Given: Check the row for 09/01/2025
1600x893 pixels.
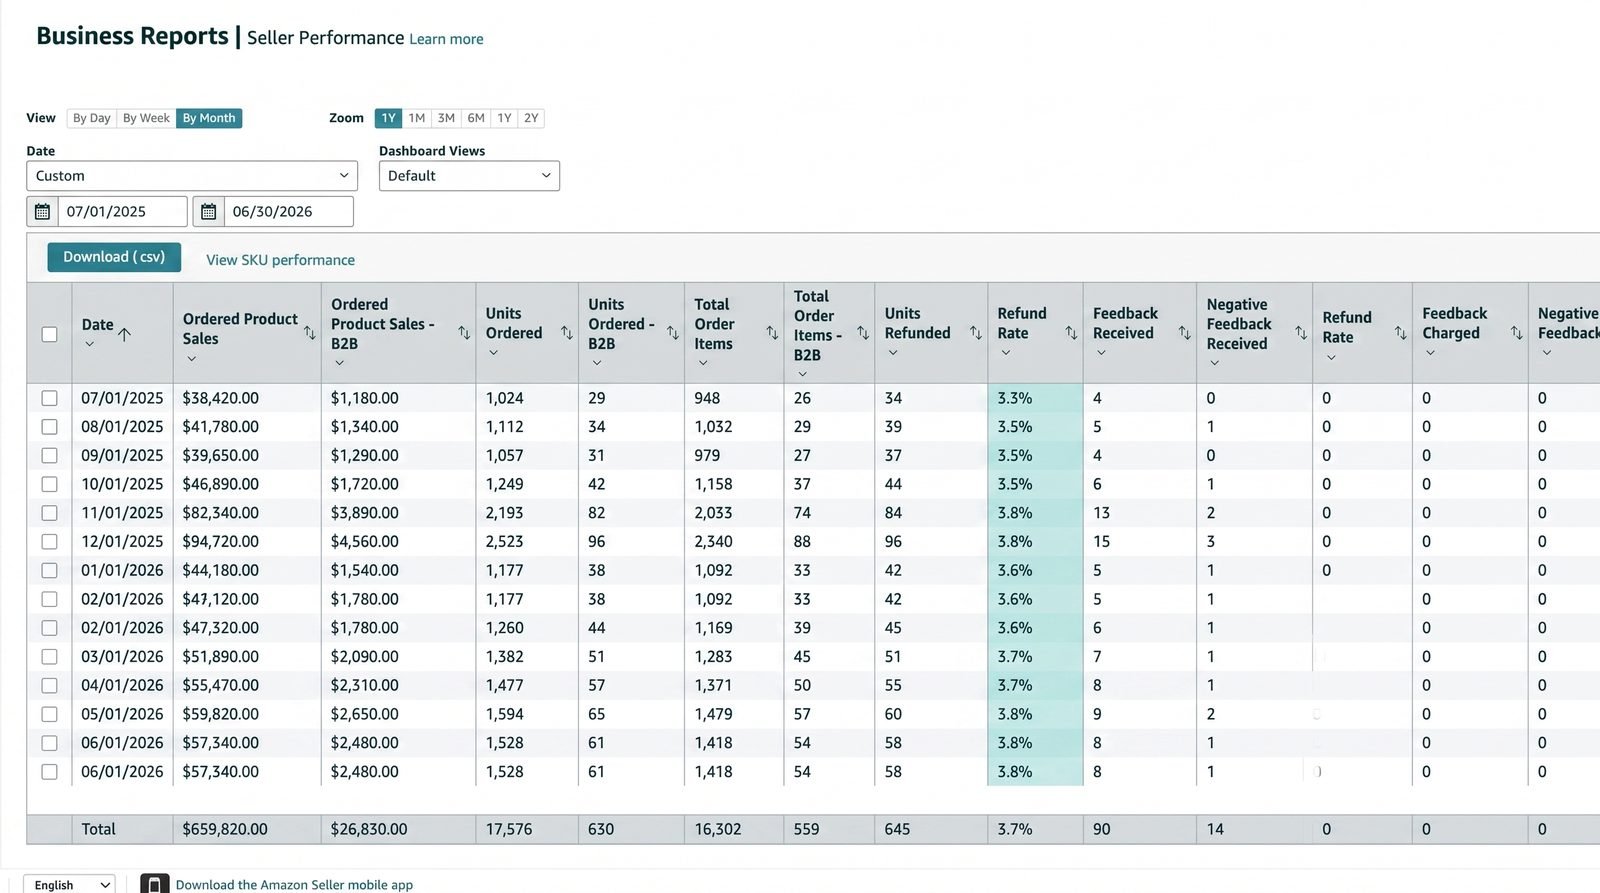Looking at the screenshot, I should click(x=49, y=455).
